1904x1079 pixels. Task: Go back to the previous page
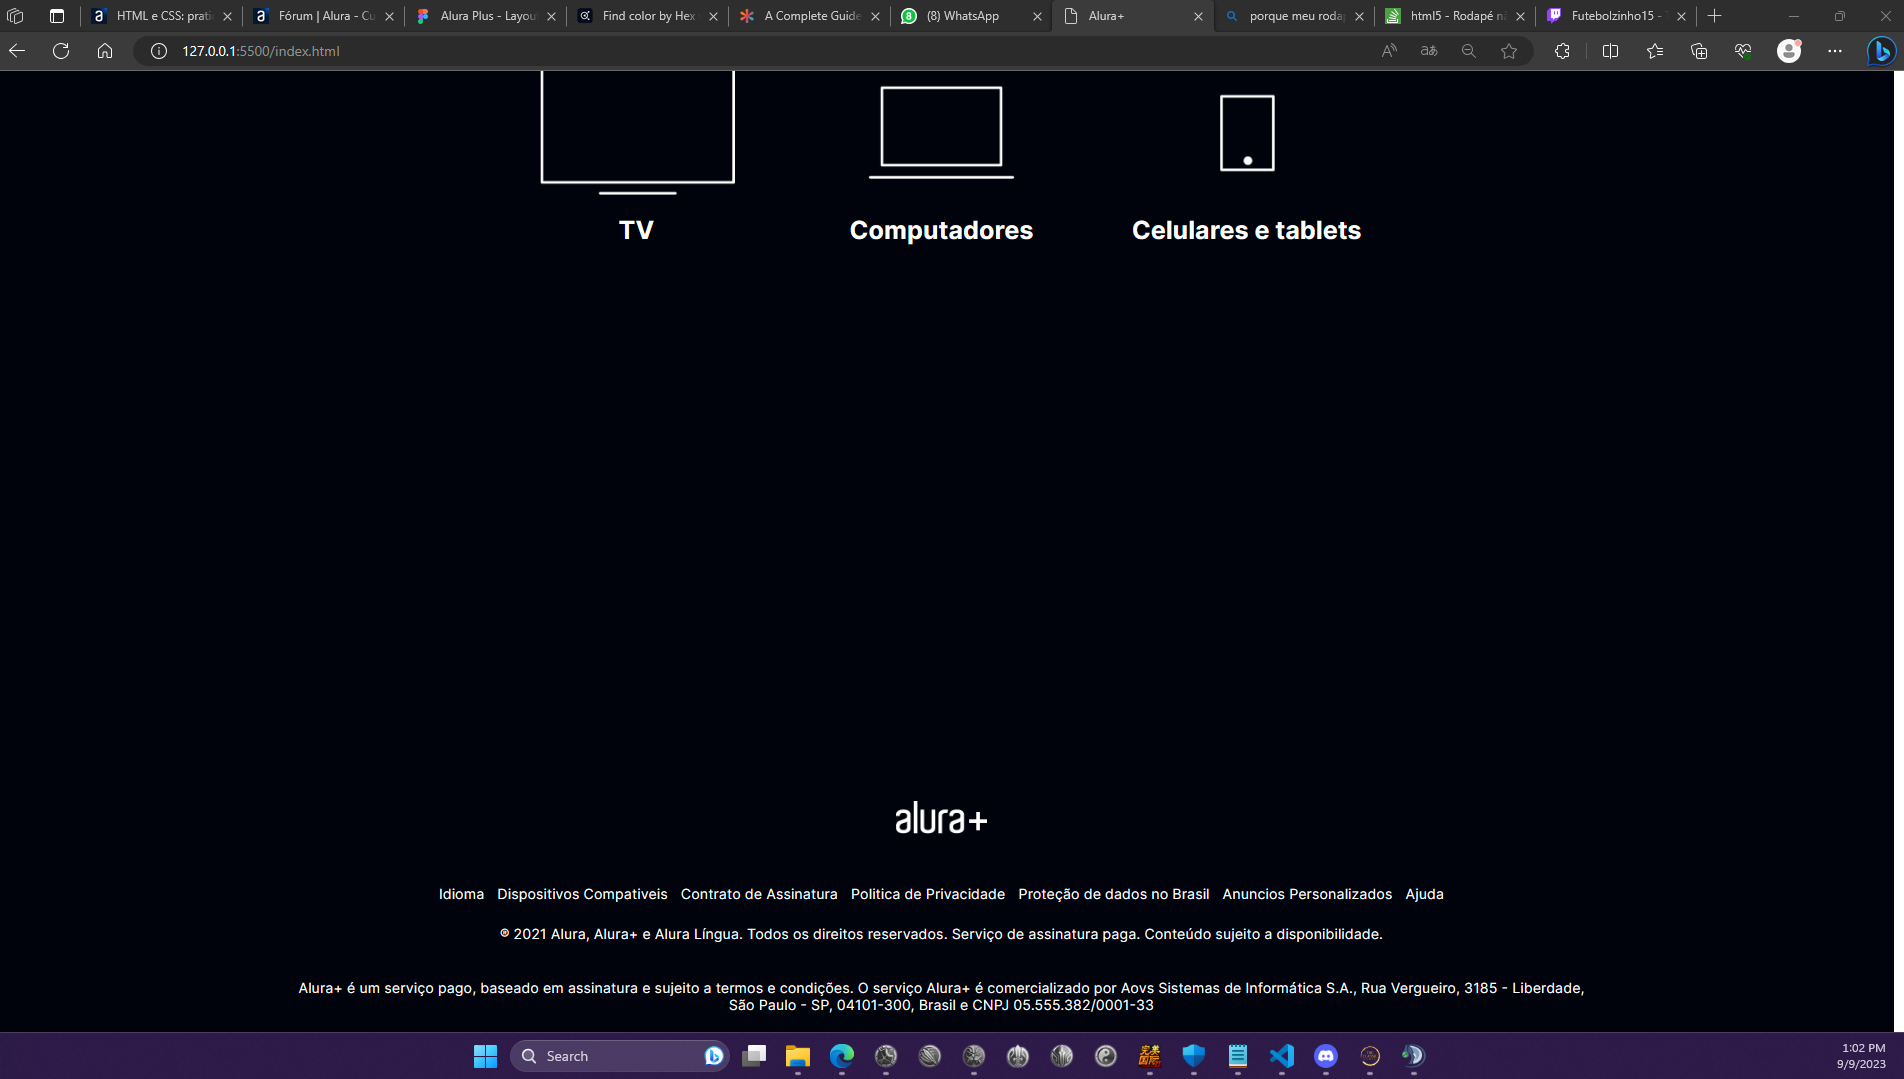(x=17, y=51)
